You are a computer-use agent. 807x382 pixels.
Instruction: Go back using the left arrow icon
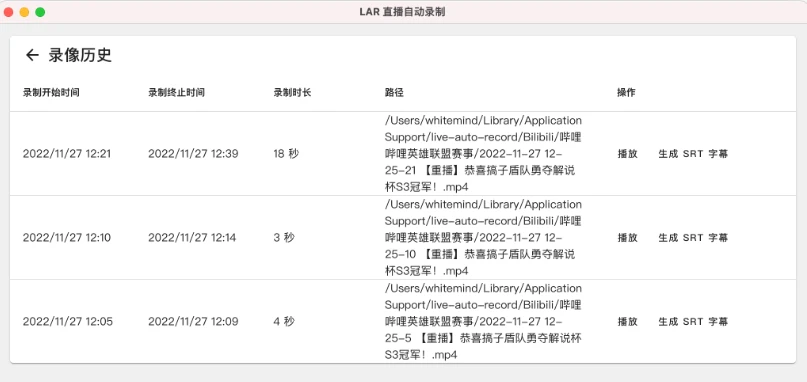point(32,55)
